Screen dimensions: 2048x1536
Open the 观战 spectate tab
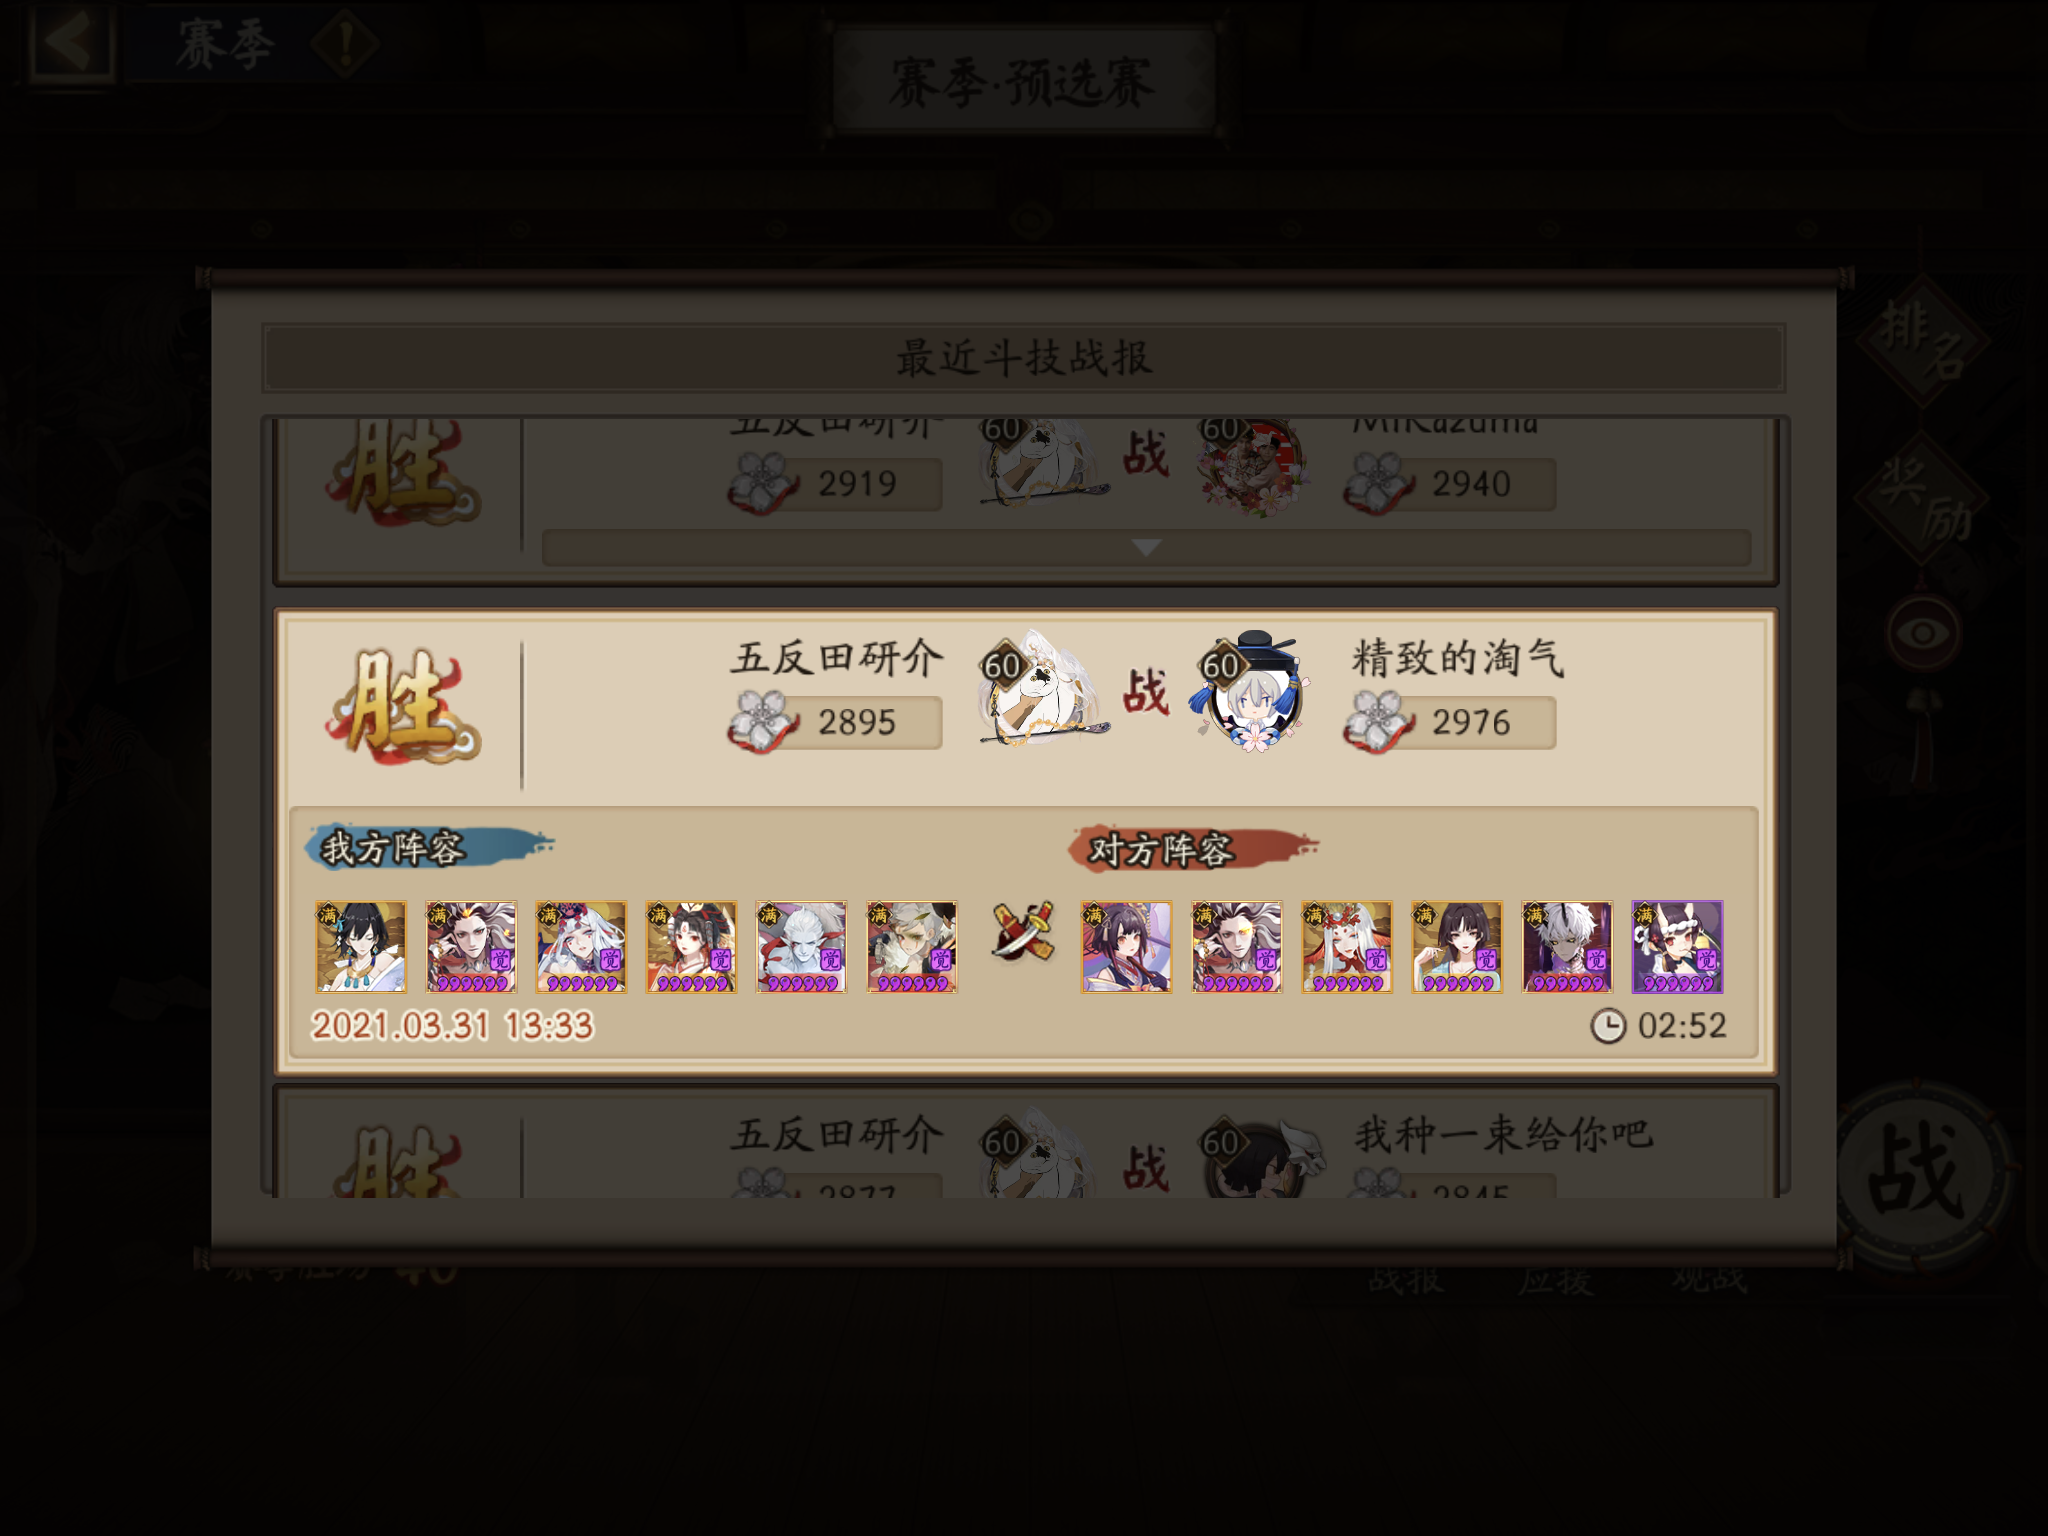click(x=1710, y=1278)
